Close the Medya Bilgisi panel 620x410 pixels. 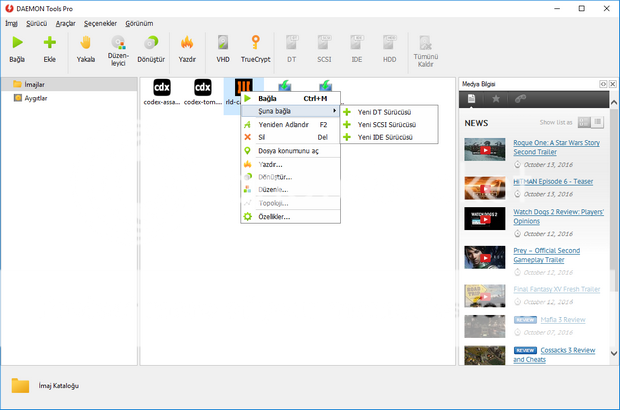[x=612, y=84]
